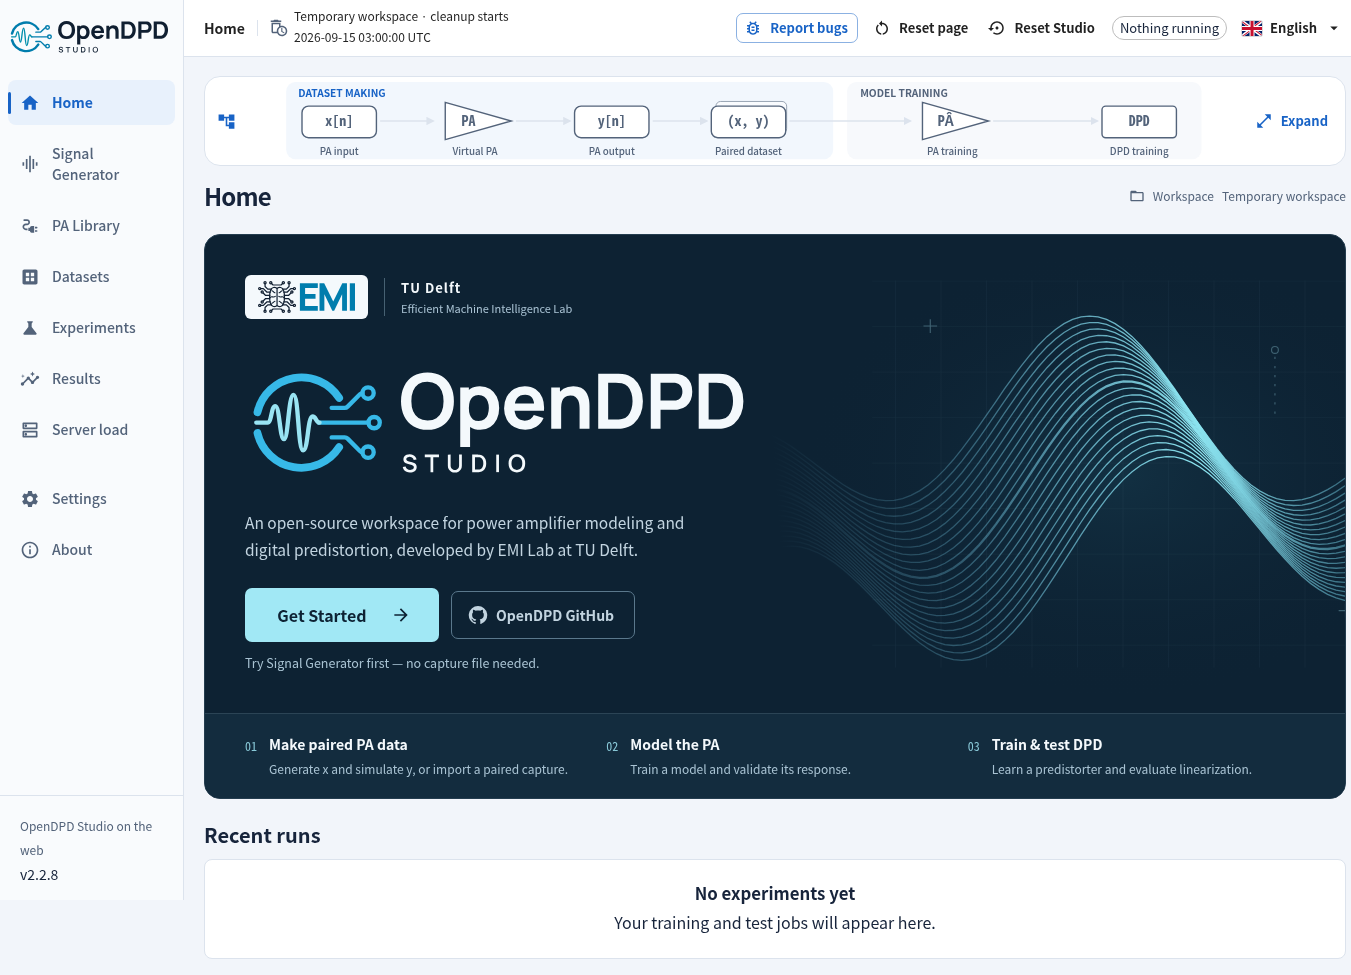Click the Get Started button
Viewport: 1351px width, 975px height.
click(x=342, y=615)
